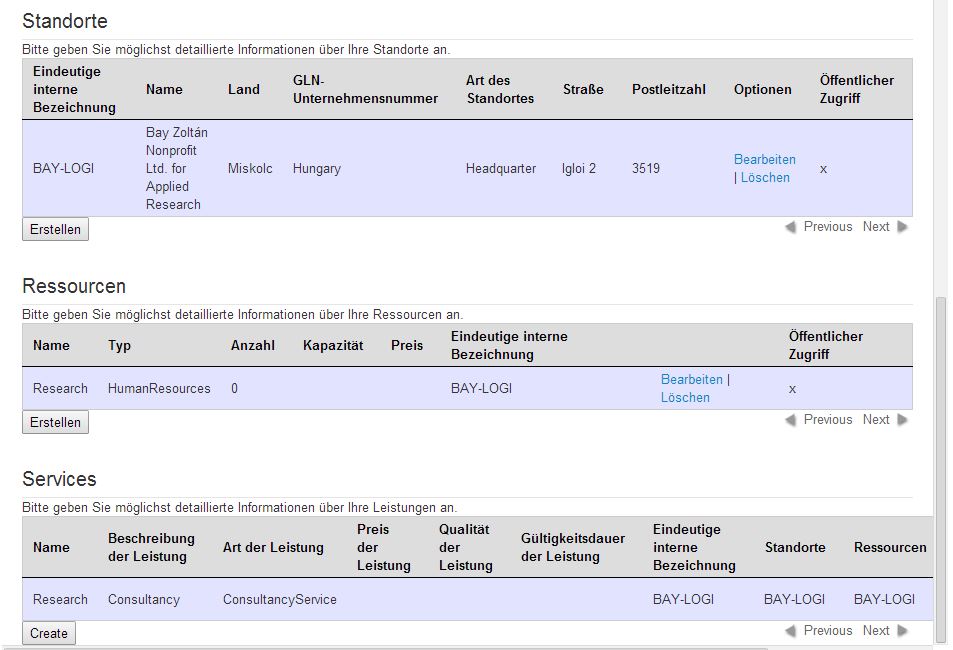
Task: Click Create button below Services table
Action: [x=49, y=633]
